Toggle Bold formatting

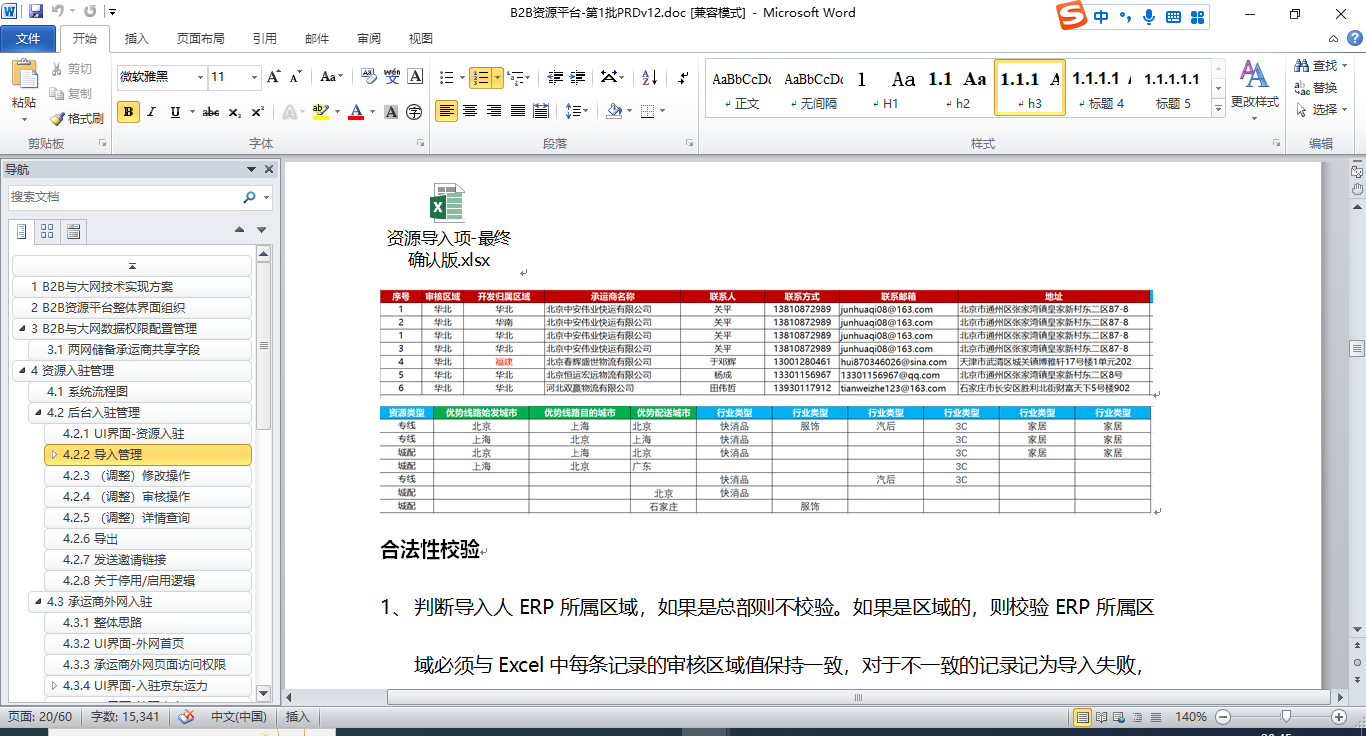coord(128,112)
